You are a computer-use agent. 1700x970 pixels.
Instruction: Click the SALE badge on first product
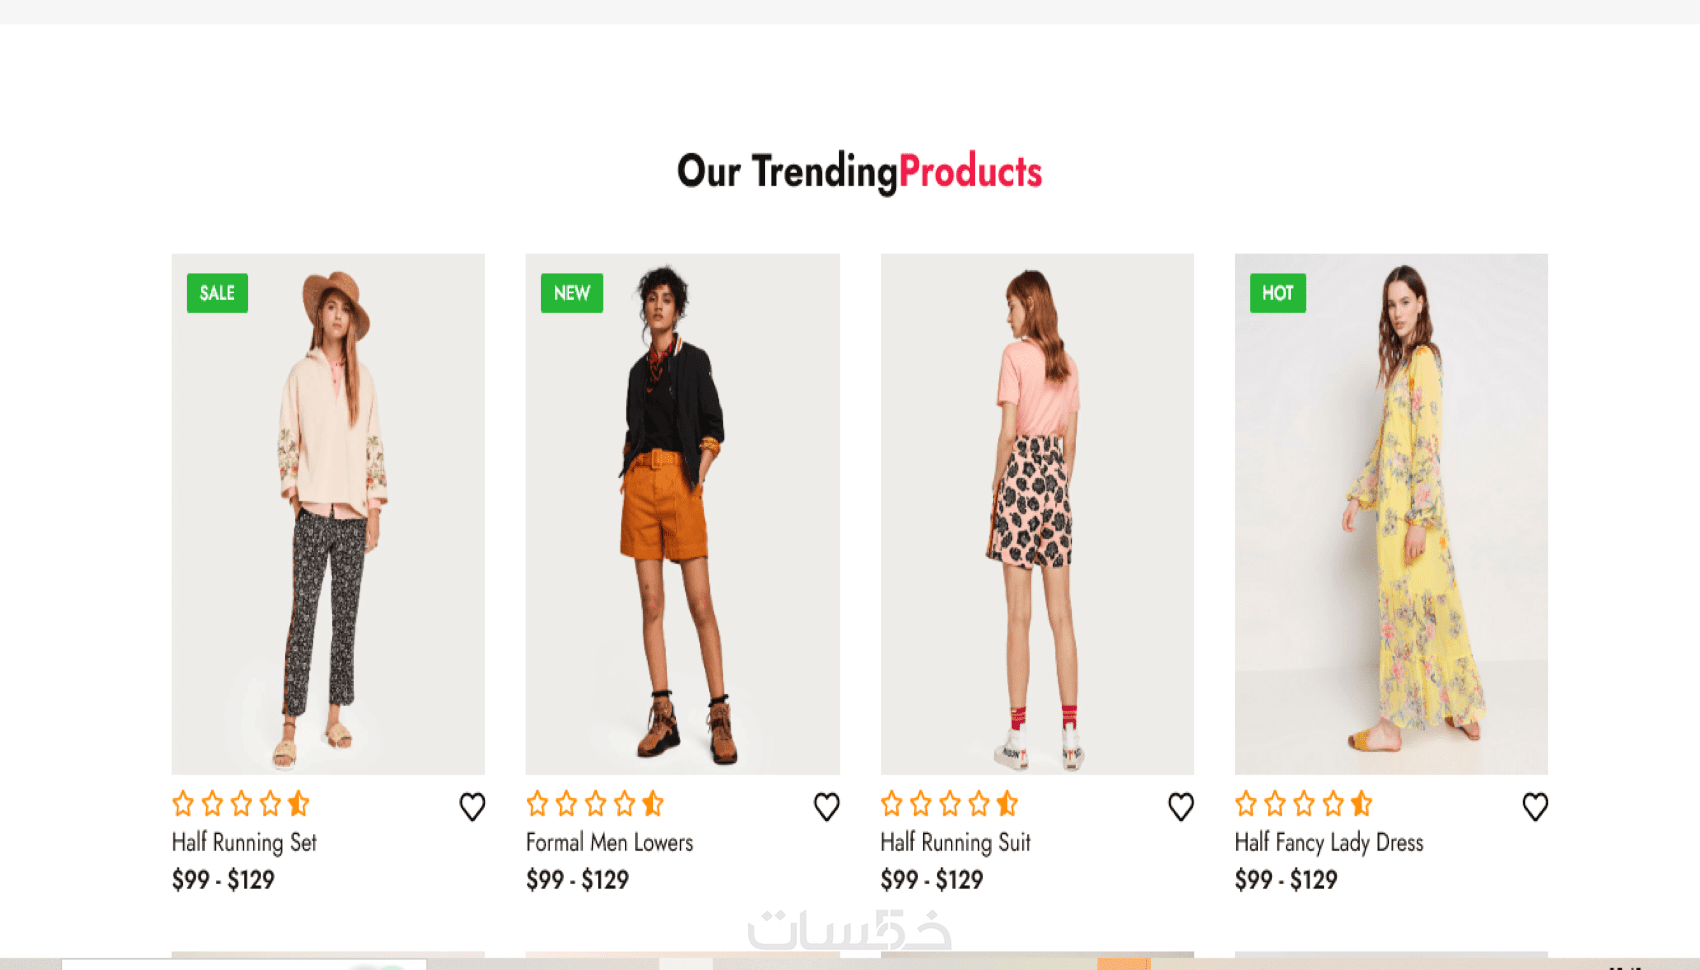[217, 293]
